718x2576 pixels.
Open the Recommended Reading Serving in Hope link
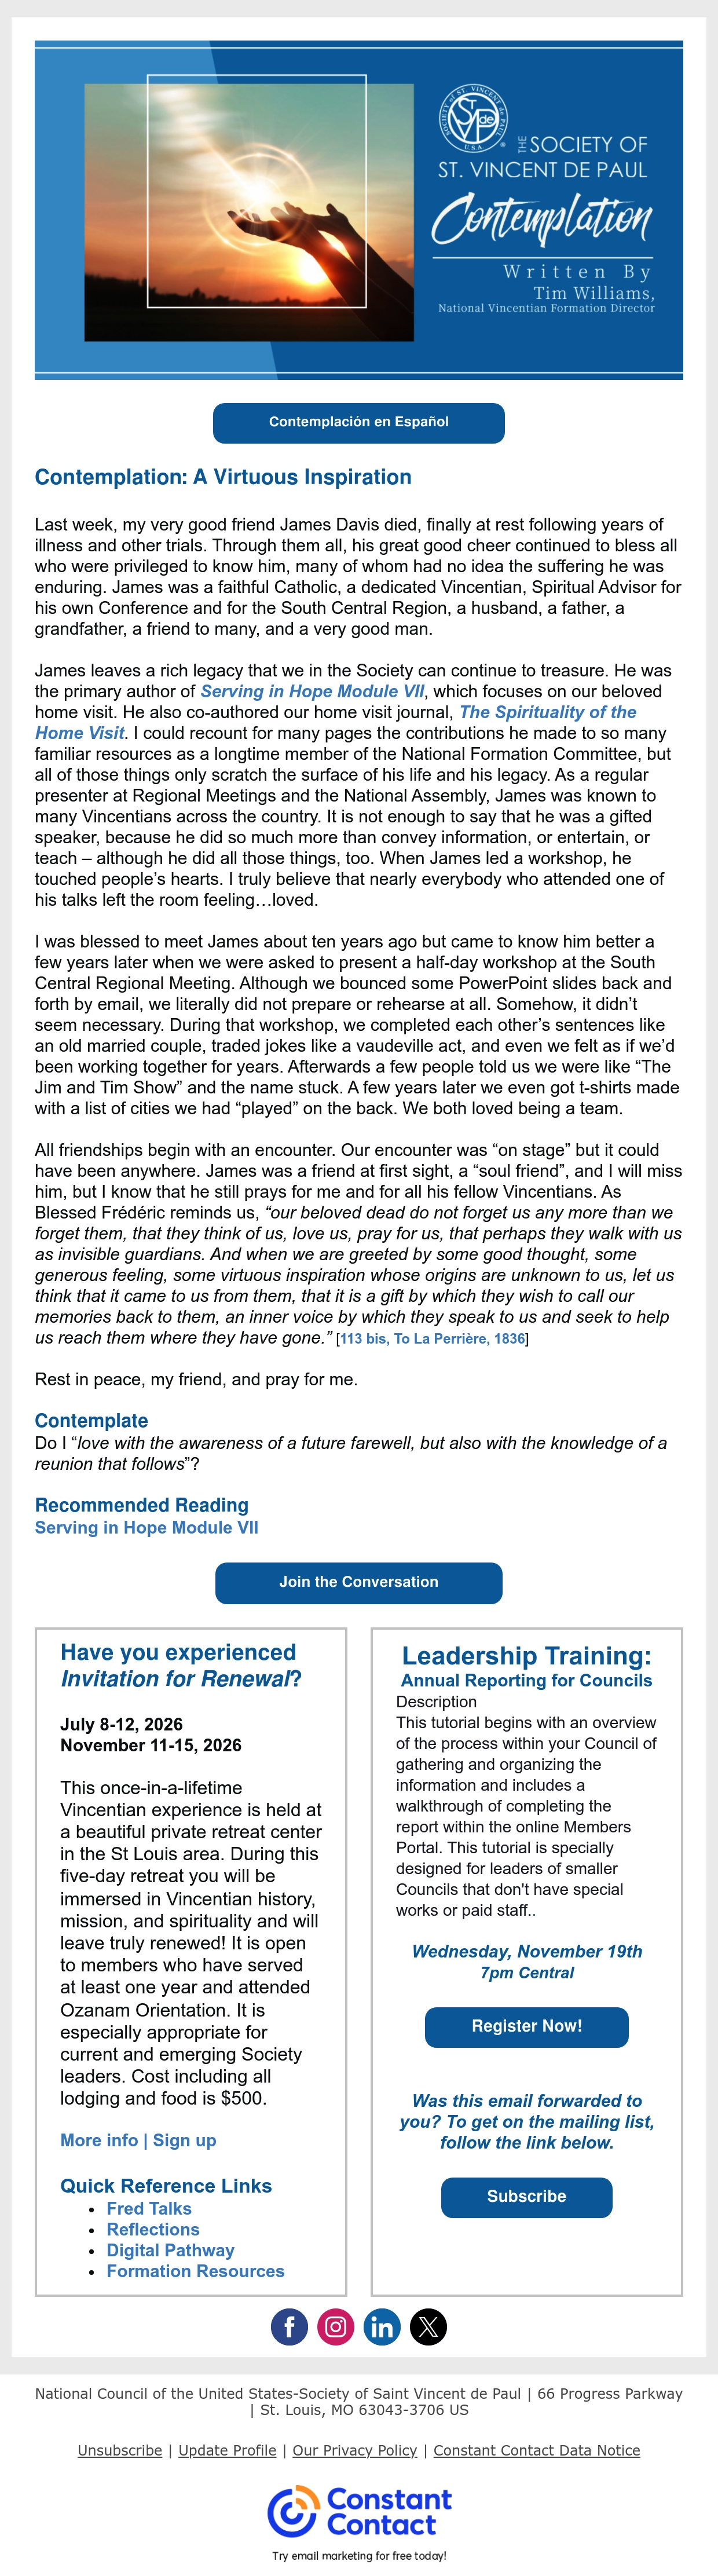coord(147,1528)
